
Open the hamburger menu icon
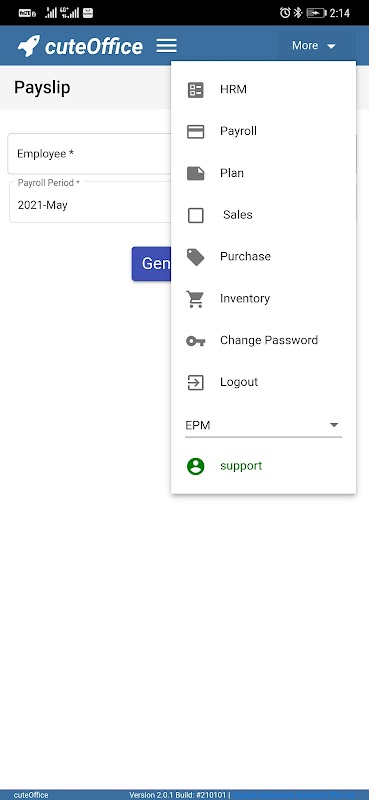tap(166, 46)
